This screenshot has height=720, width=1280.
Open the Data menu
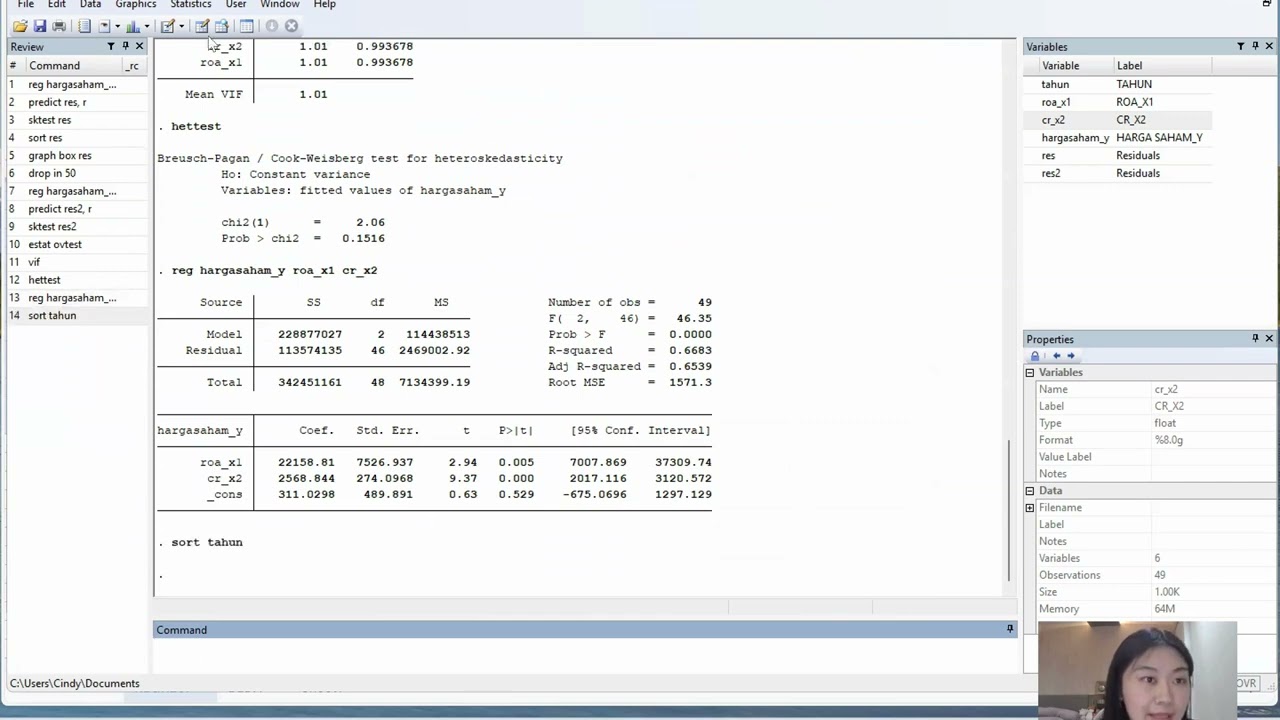point(90,5)
